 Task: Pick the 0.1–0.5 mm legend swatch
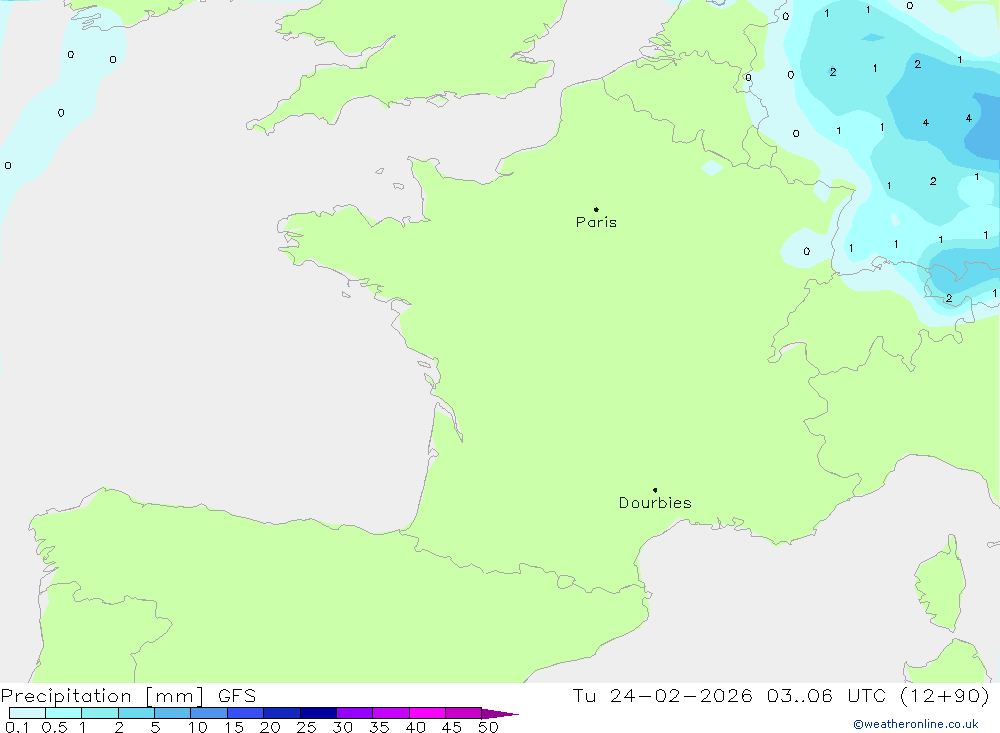27,713
